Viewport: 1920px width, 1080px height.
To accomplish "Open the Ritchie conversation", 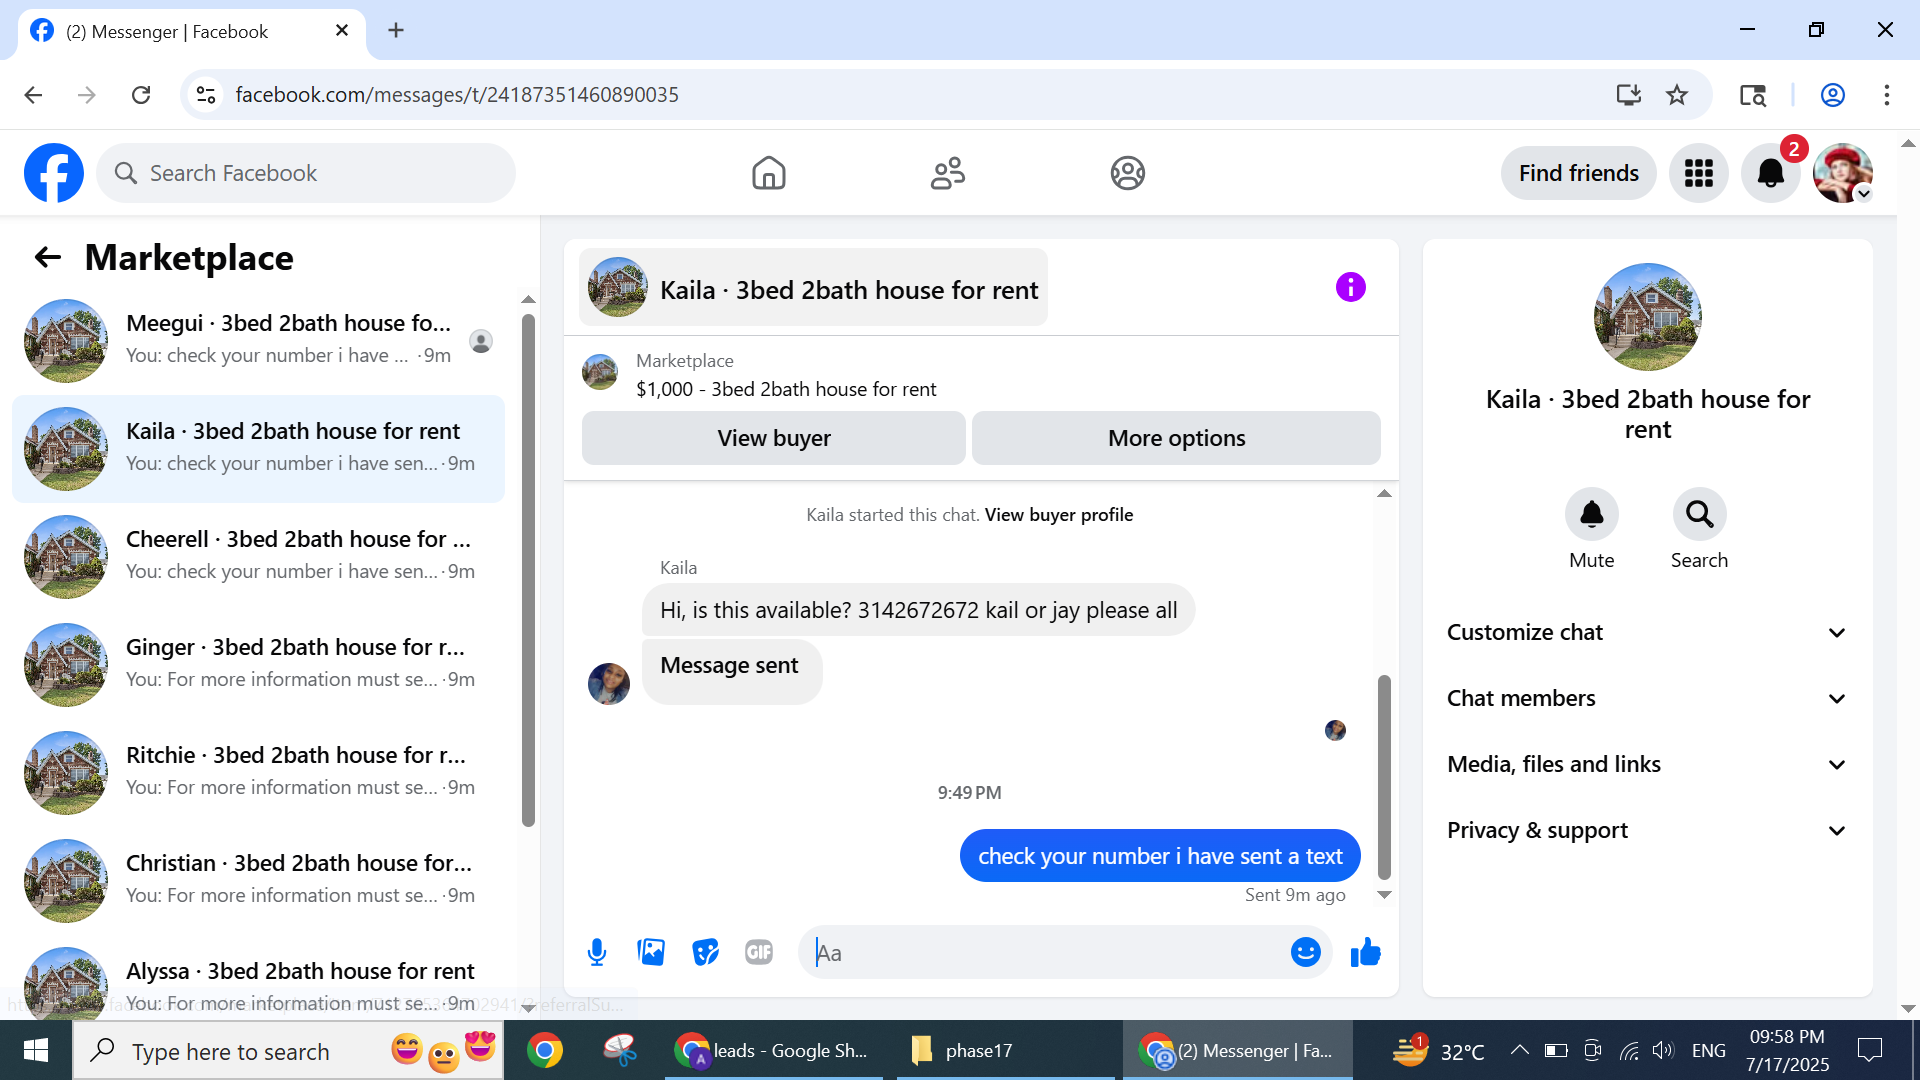I will pos(258,772).
